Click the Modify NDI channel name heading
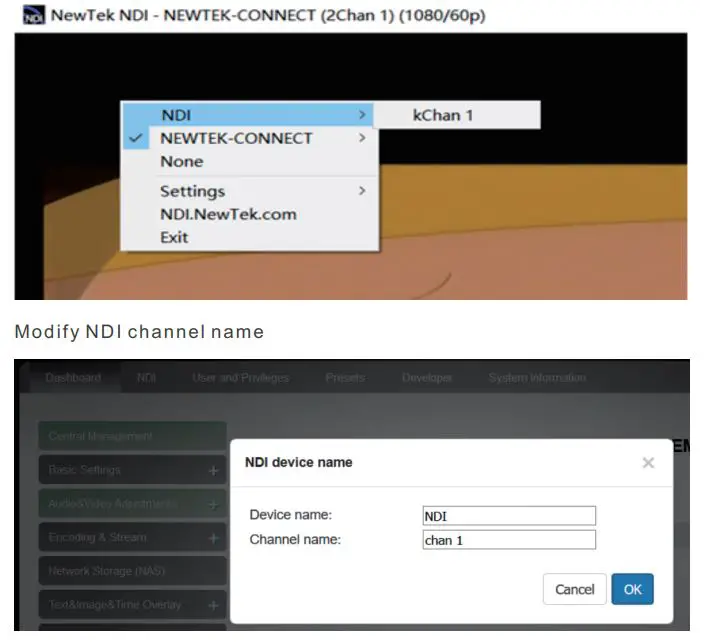 pos(139,332)
